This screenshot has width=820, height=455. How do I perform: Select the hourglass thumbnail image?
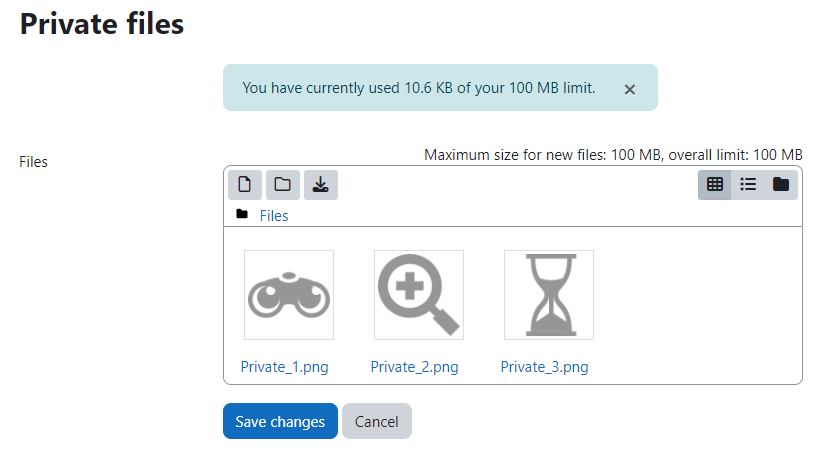(x=549, y=295)
